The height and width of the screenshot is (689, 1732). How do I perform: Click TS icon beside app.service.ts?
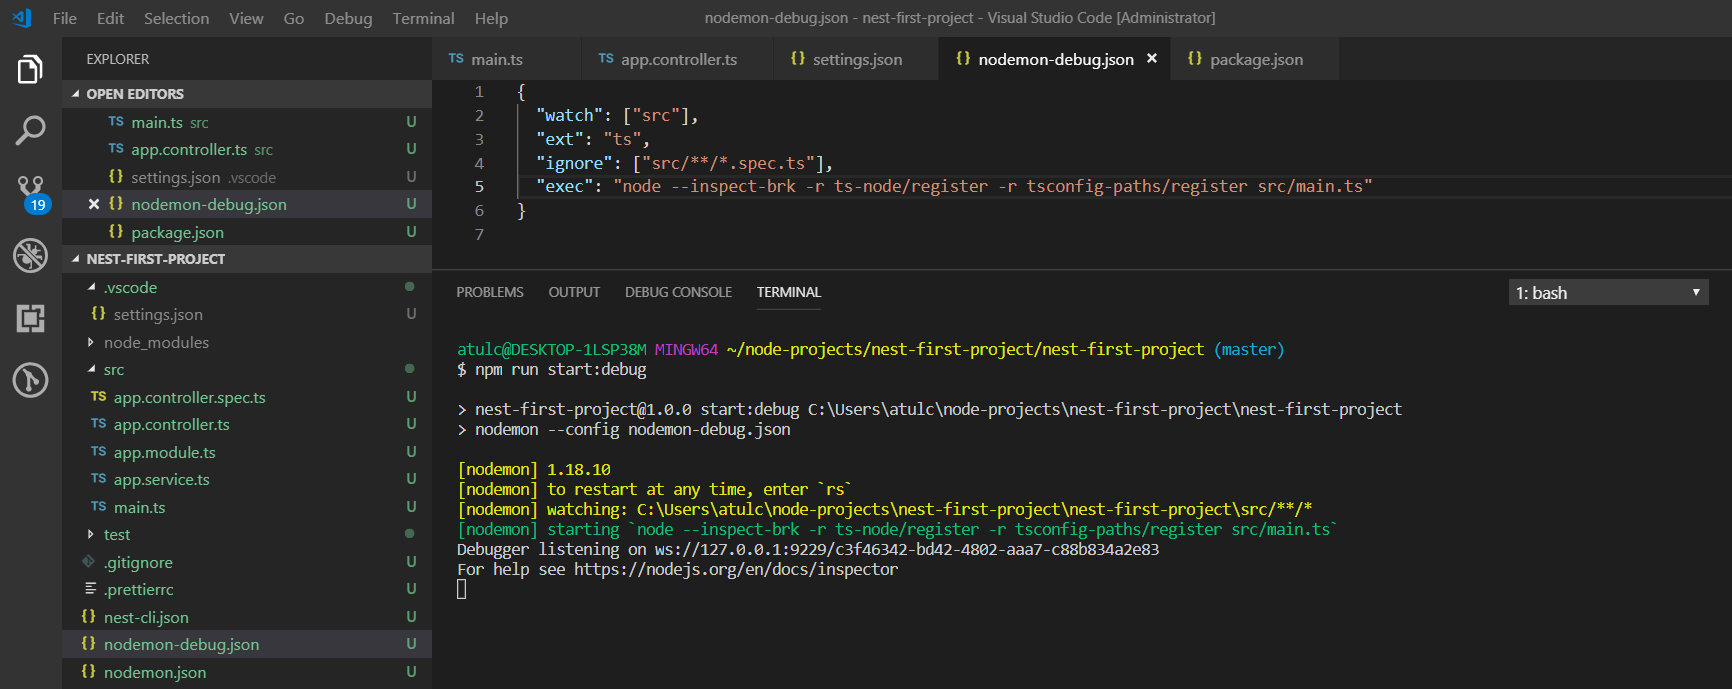(98, 479)
